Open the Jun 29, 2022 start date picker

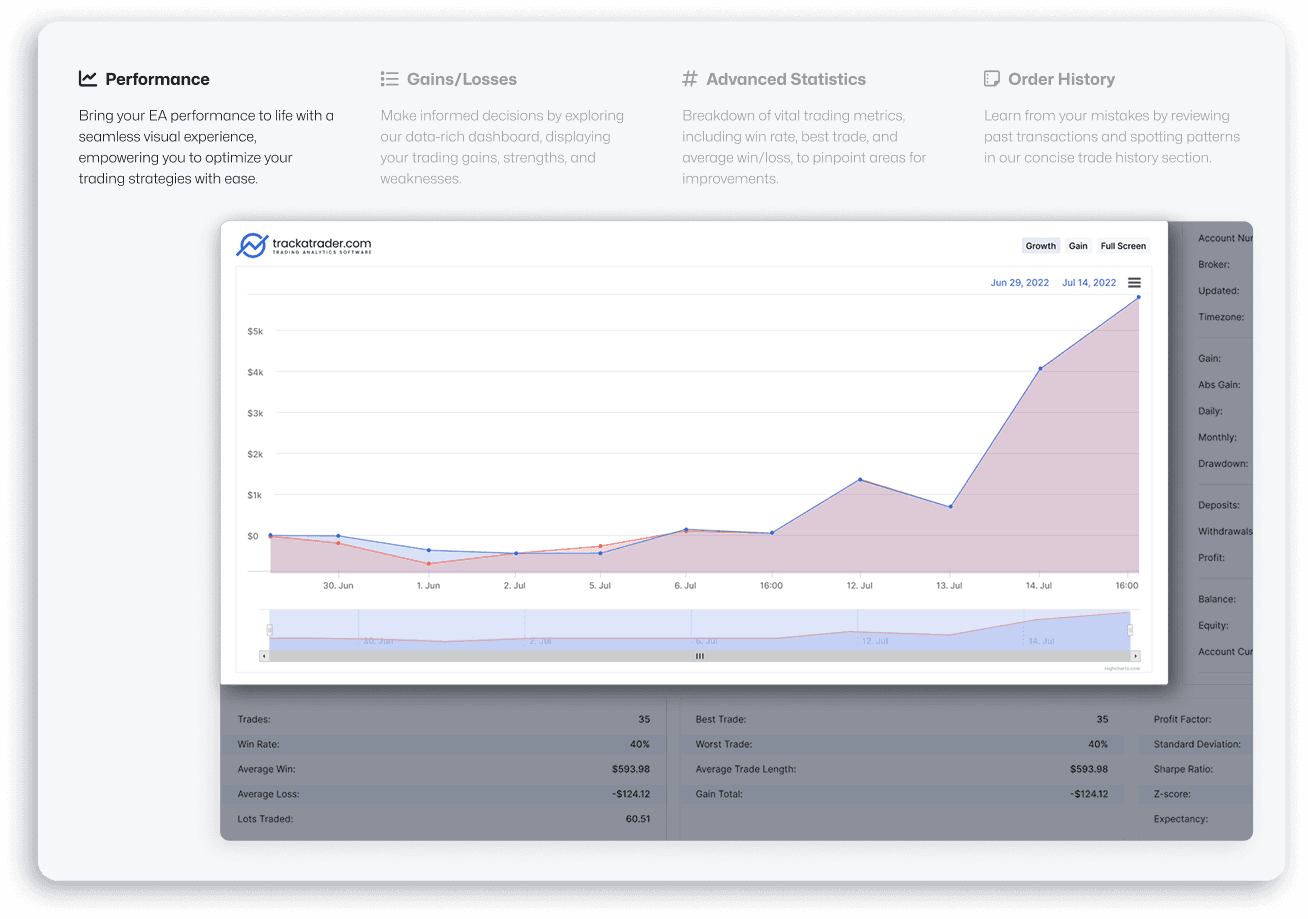click(1019, 283)
